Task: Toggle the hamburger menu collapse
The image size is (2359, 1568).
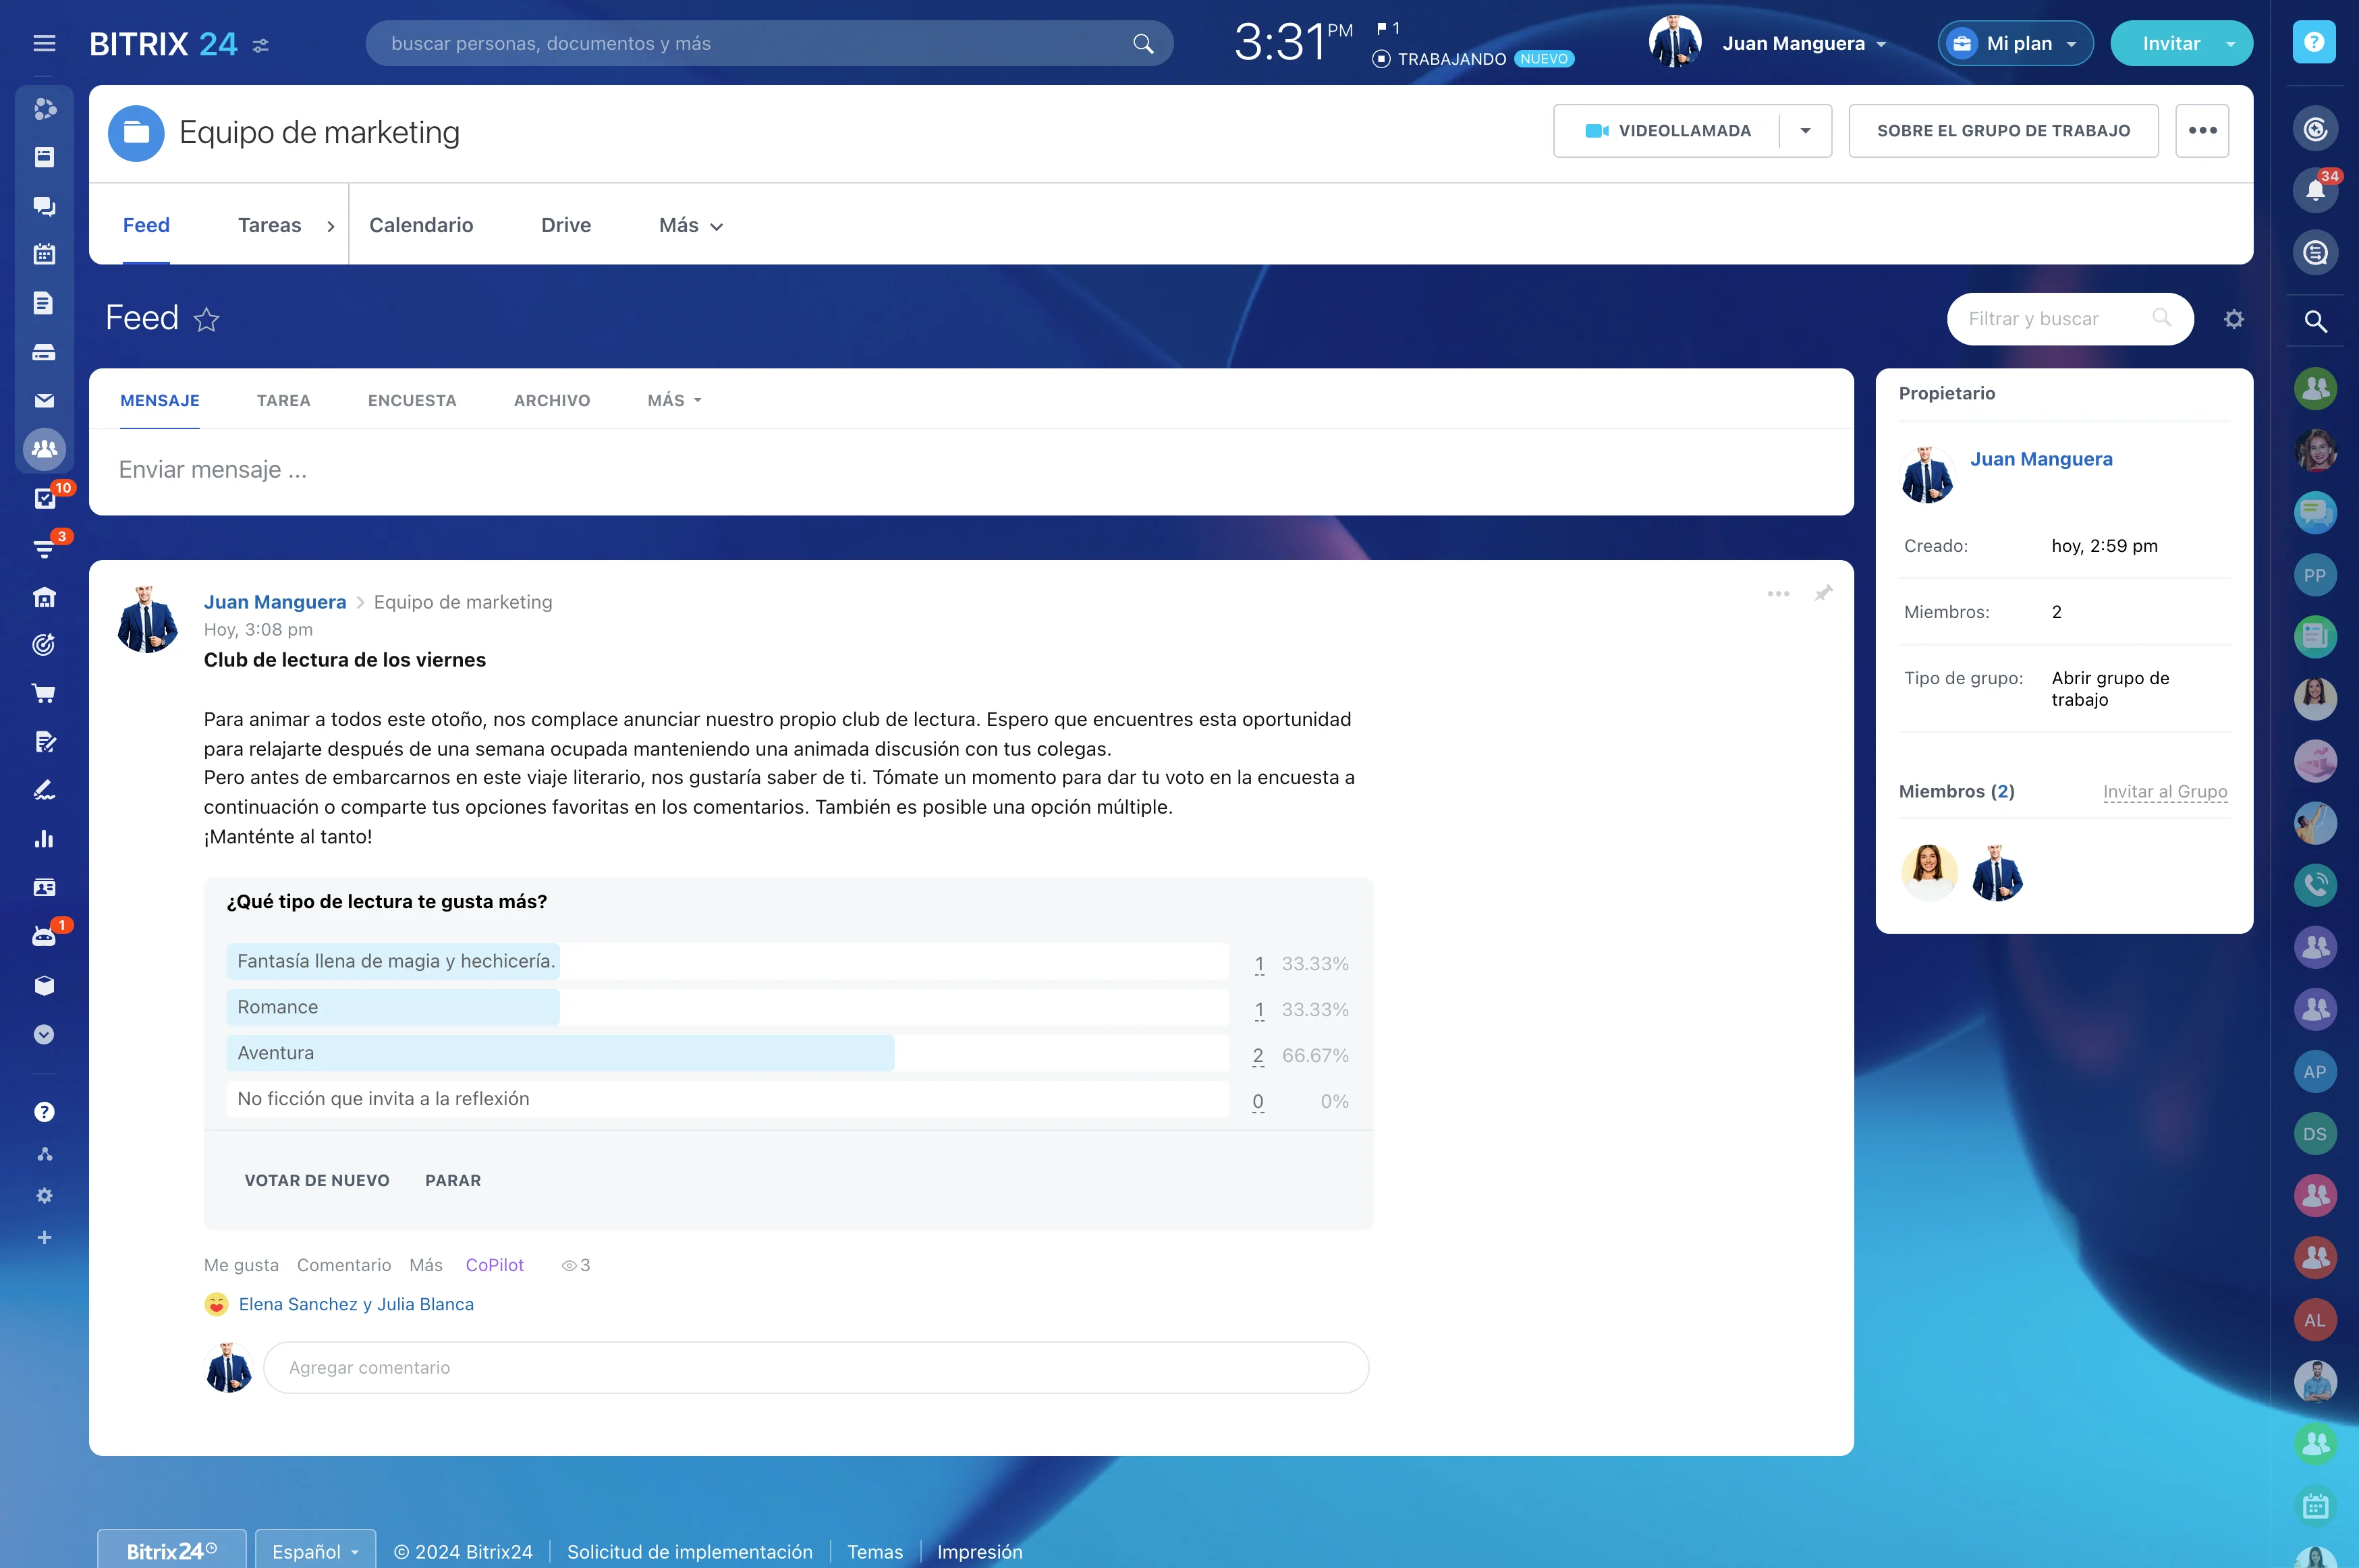Action: [x=44, y=43]
